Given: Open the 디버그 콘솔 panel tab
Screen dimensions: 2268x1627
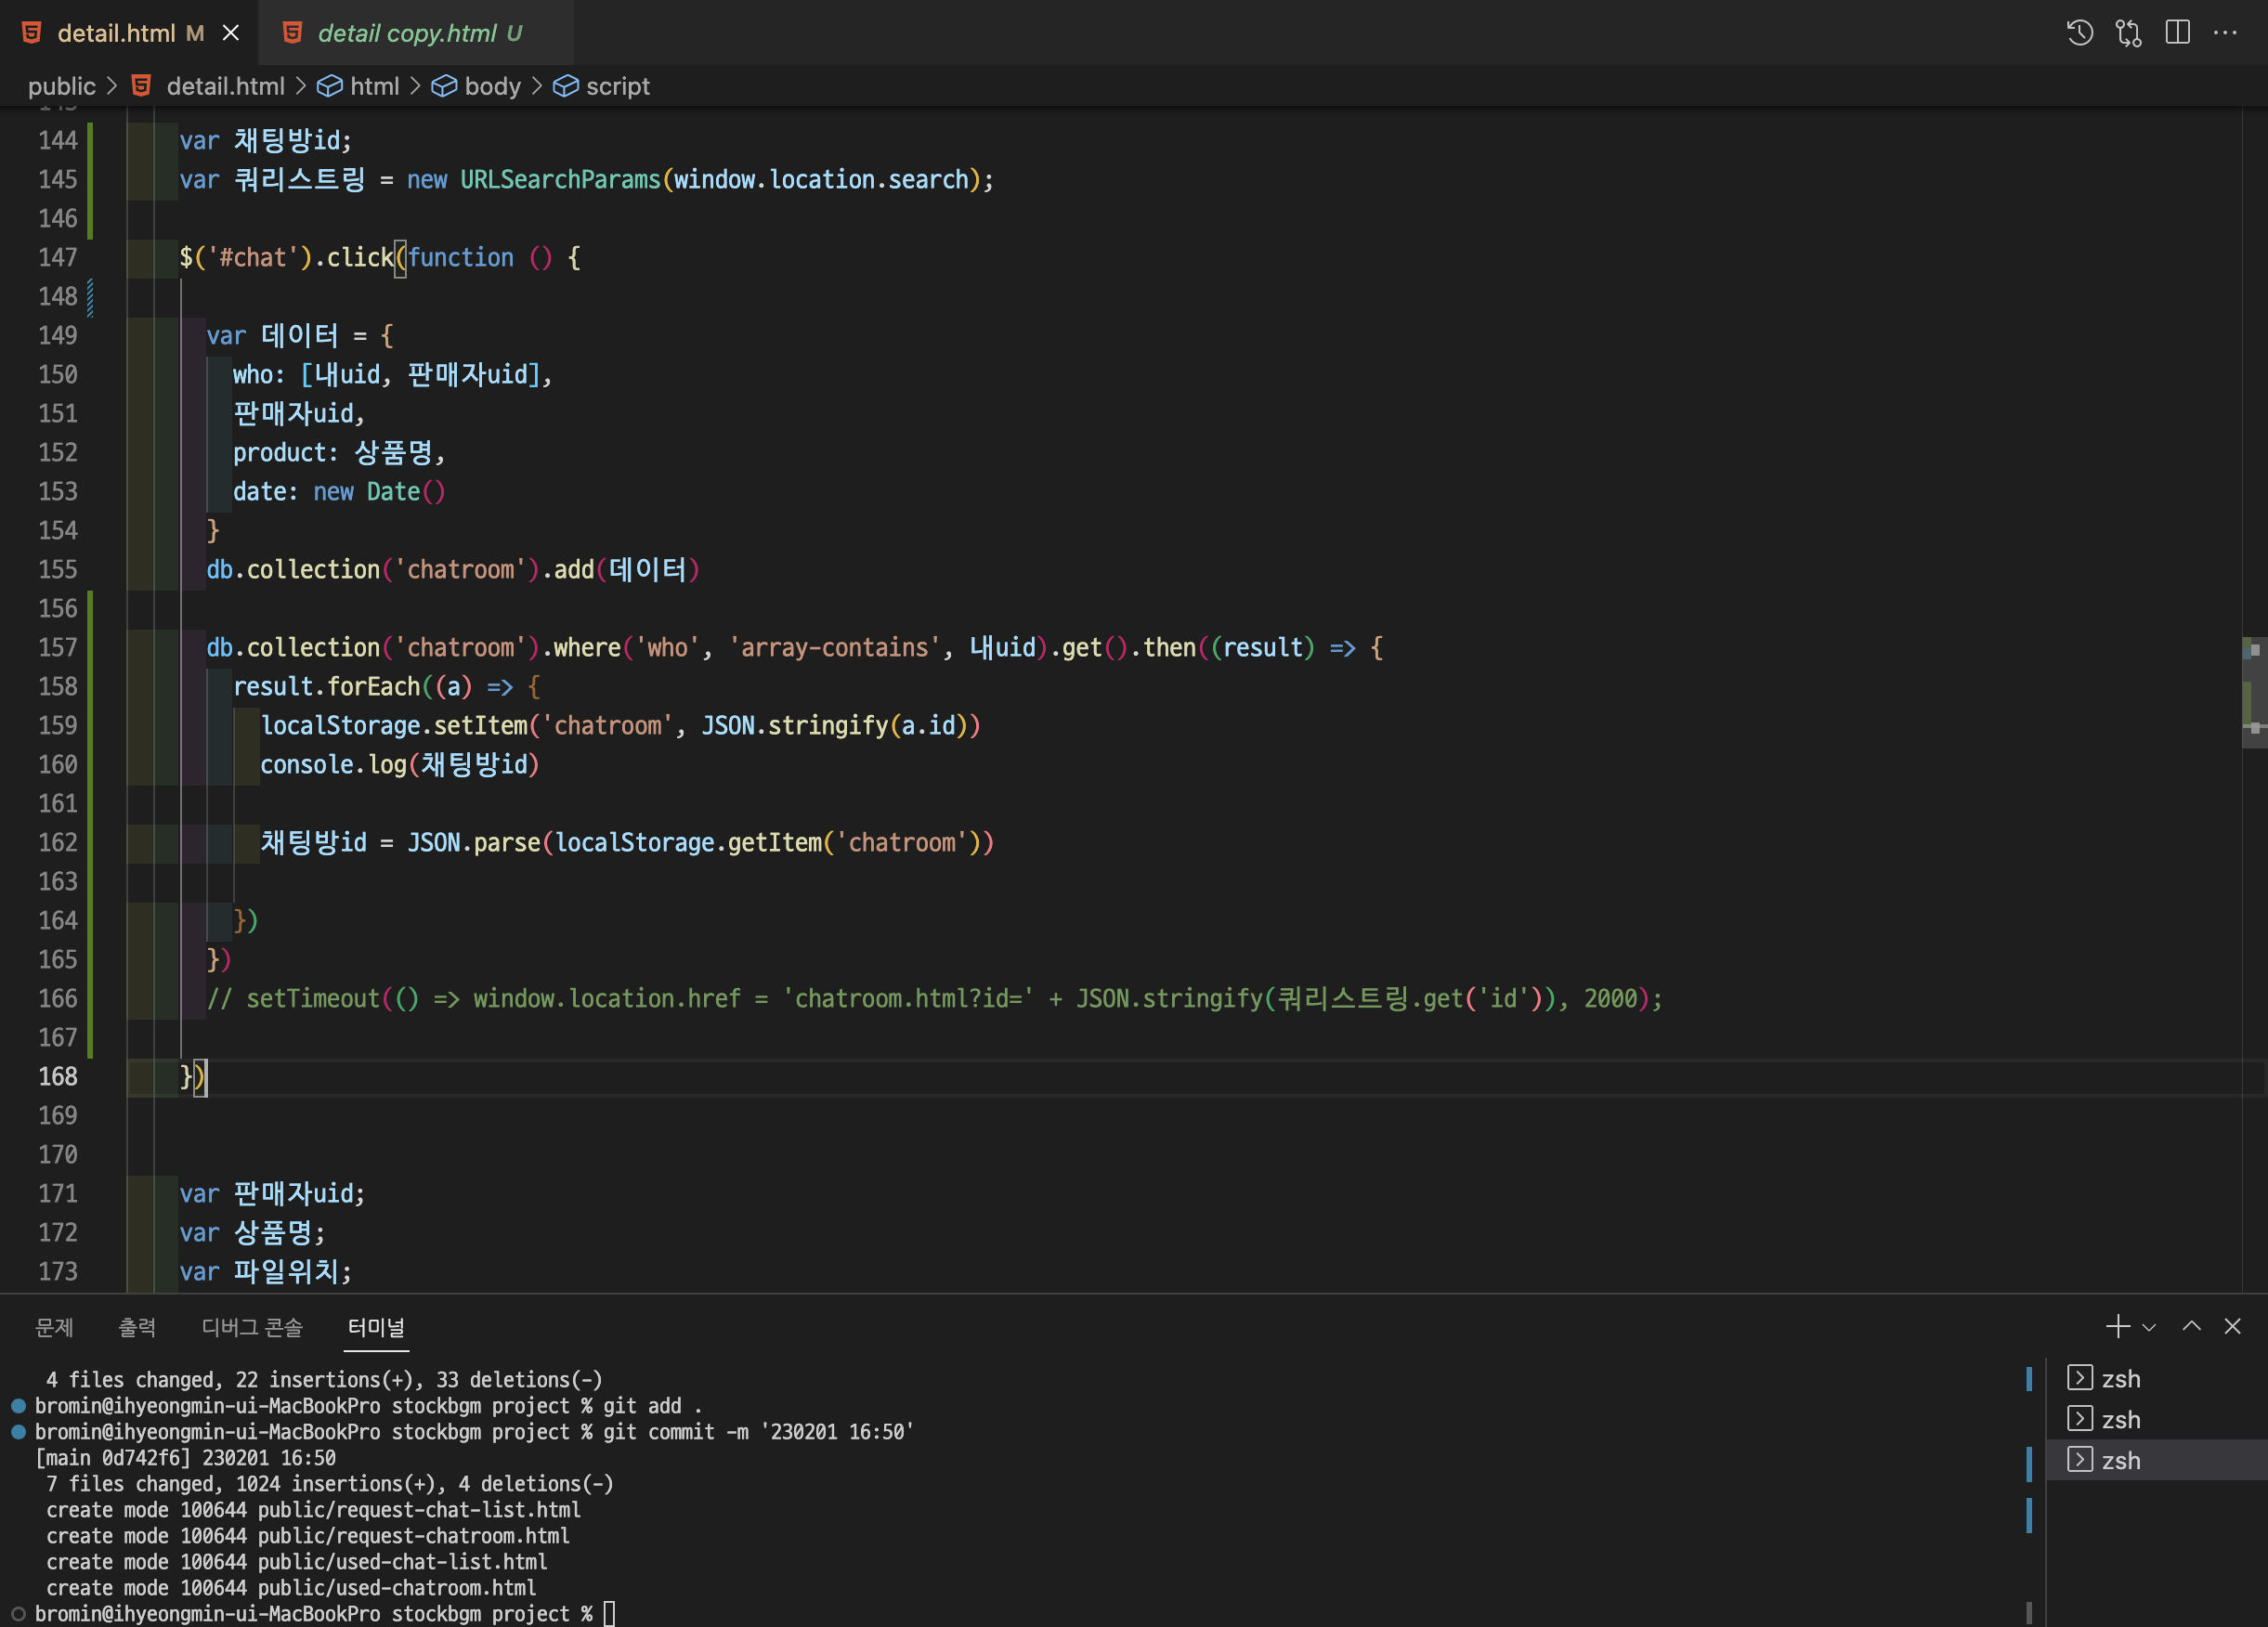Looking at the screenshot, I should (252, 1326).
